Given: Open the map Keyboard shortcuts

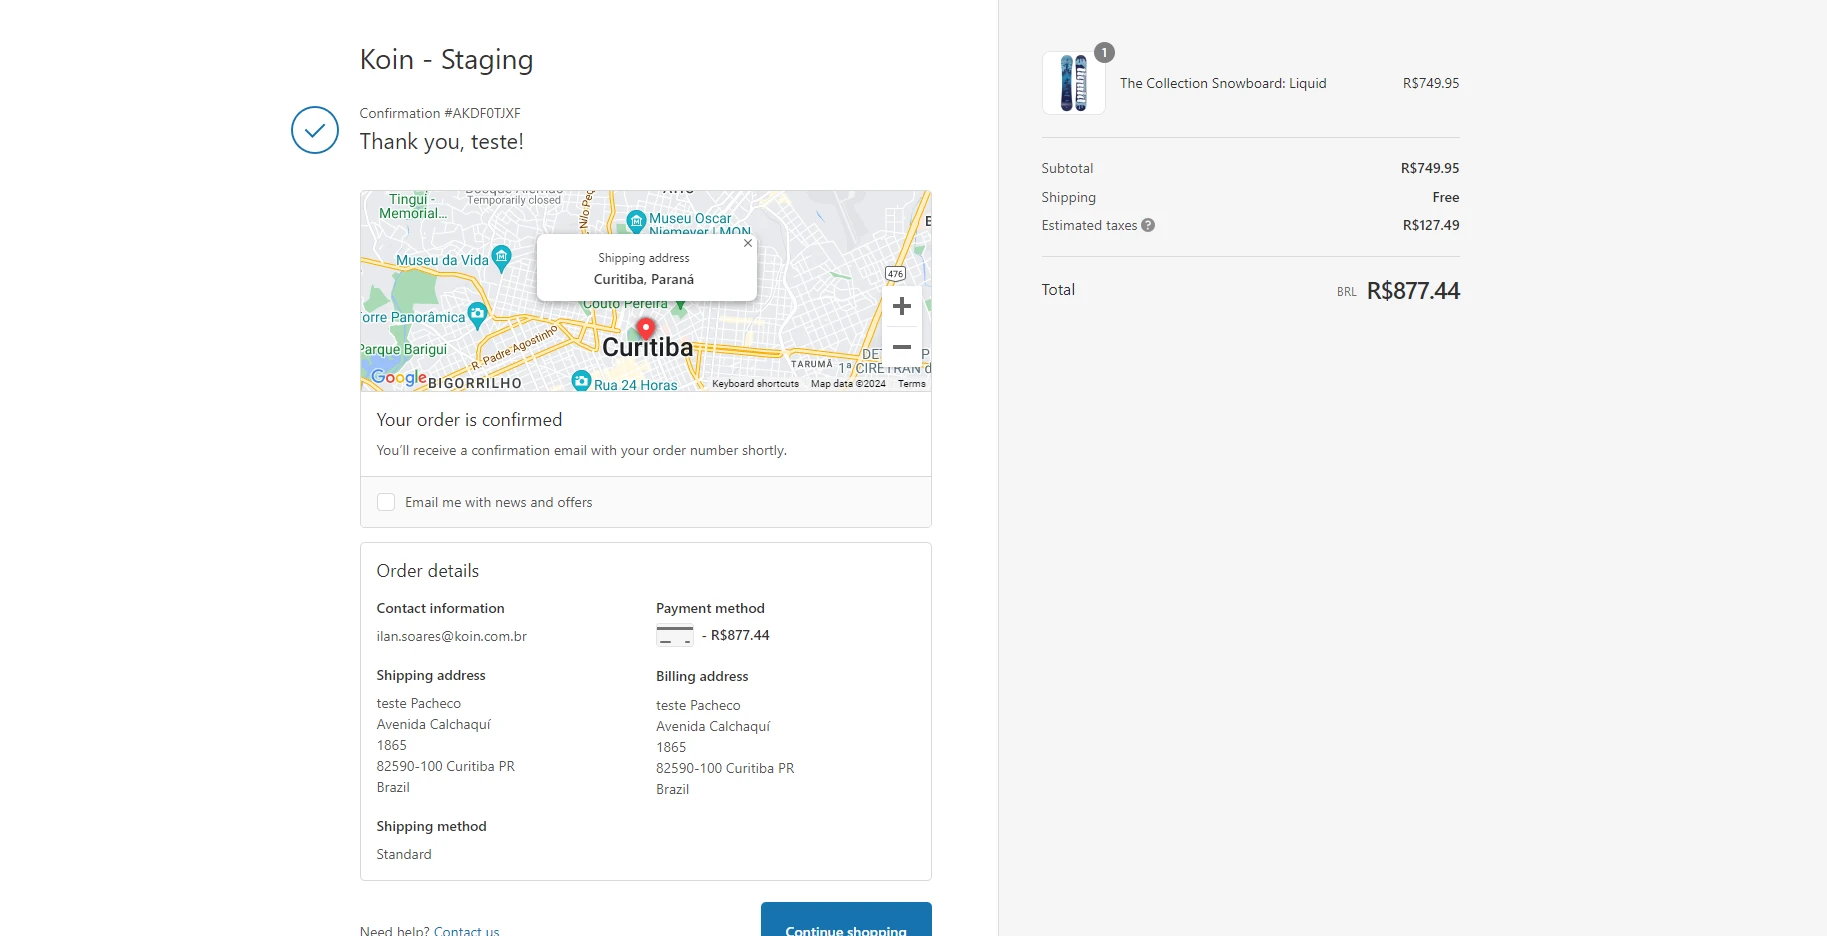Looking at the screenshot, I should click(x=755, y=384).
